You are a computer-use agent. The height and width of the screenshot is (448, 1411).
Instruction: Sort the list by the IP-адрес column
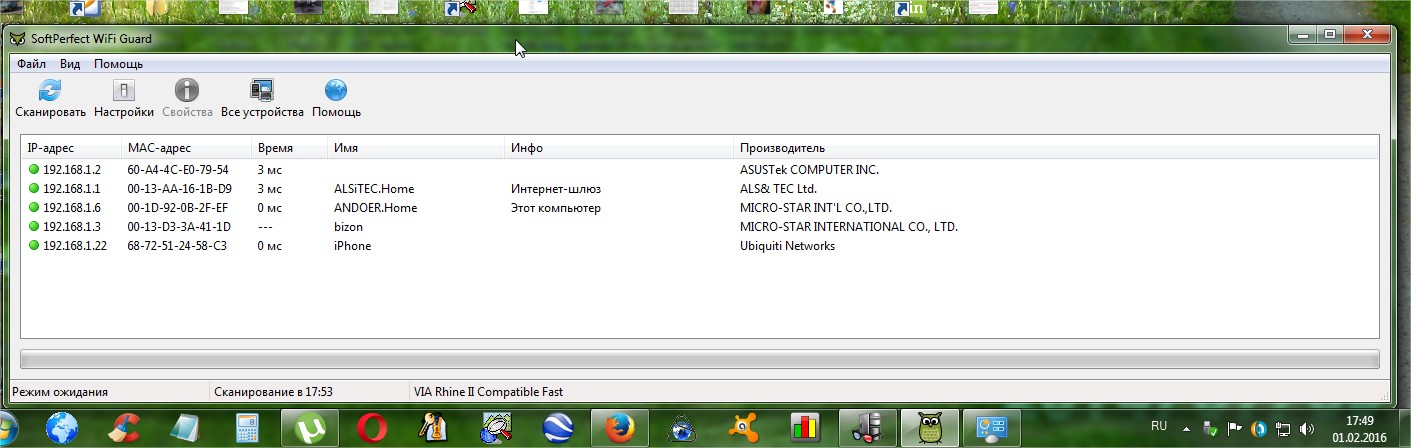pos(71,147)
